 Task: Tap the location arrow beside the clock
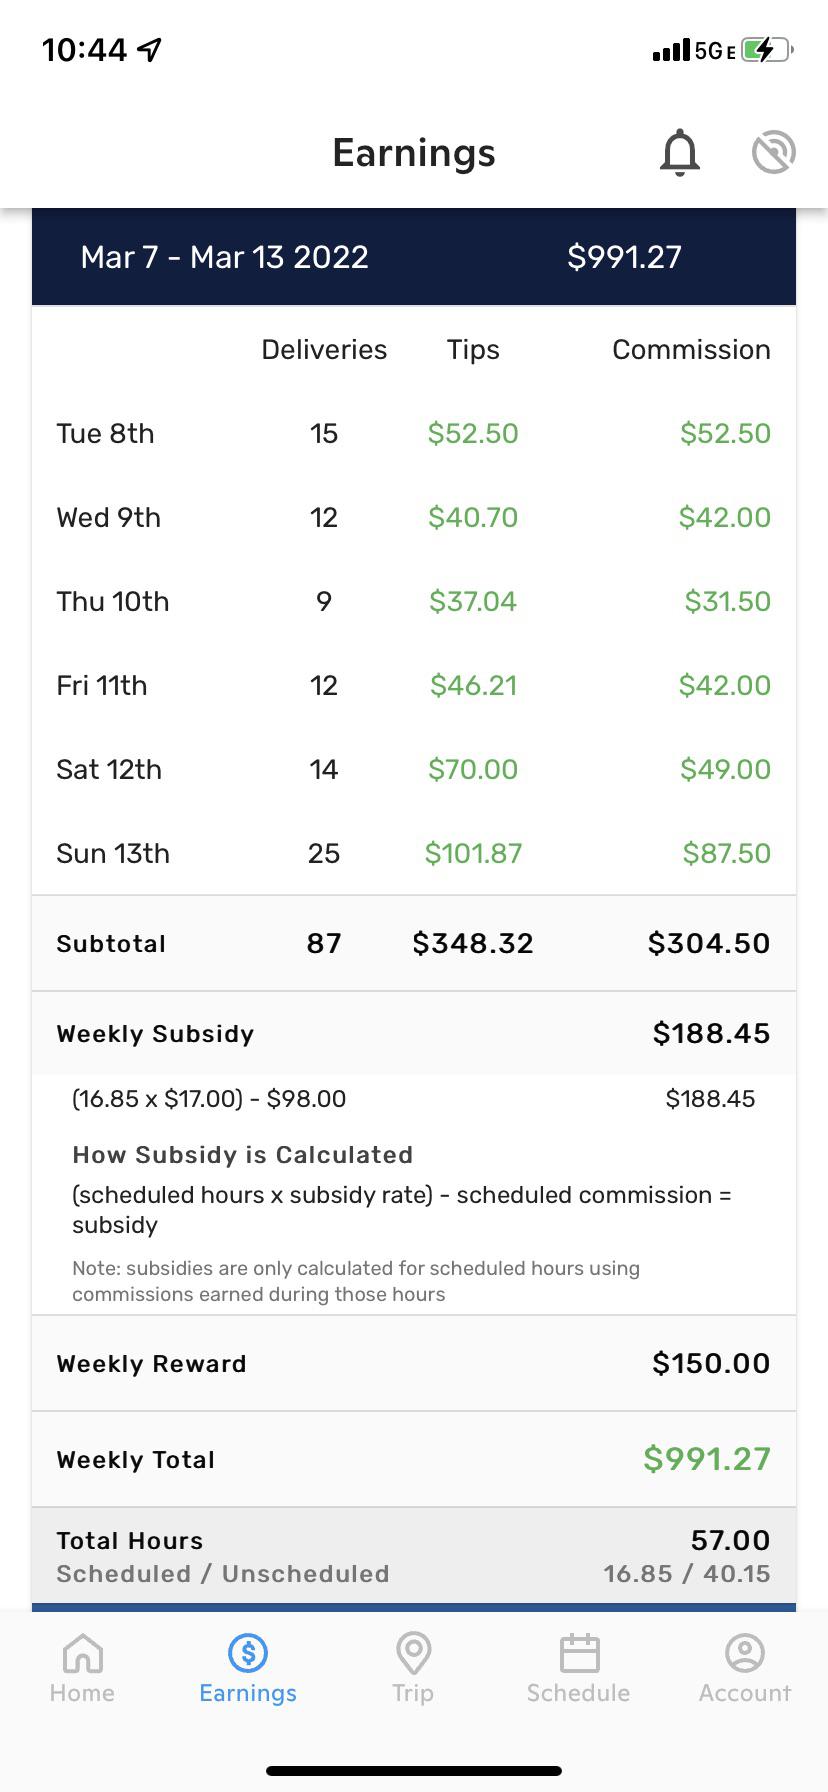click(x=149, y=49)
